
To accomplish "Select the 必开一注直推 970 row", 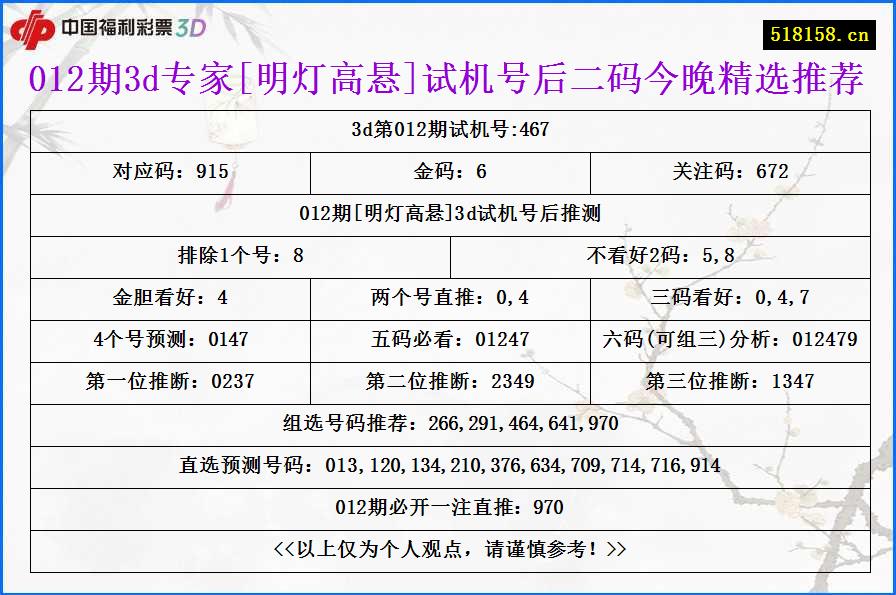I will point(448,507).
